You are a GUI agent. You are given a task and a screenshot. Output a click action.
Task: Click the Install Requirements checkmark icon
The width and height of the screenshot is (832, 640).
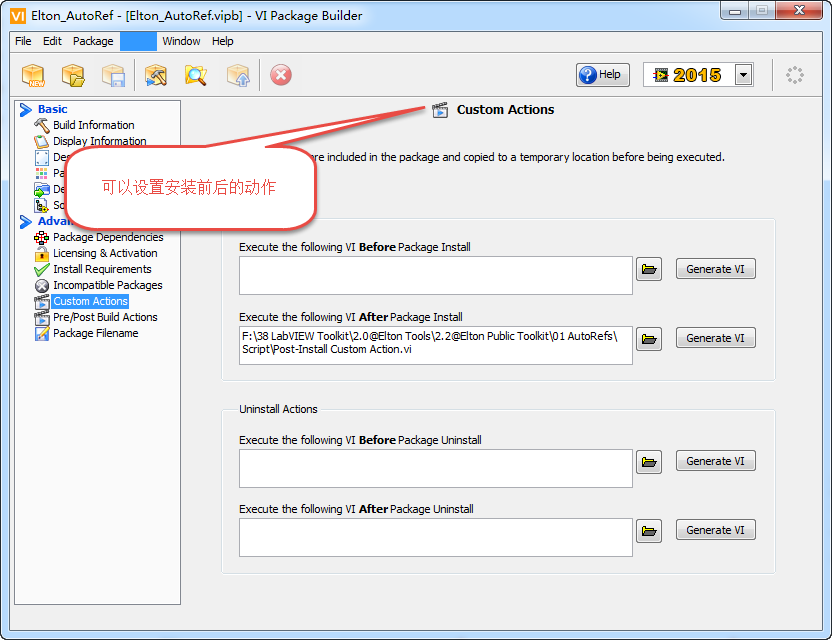click(x=41, y=270)
